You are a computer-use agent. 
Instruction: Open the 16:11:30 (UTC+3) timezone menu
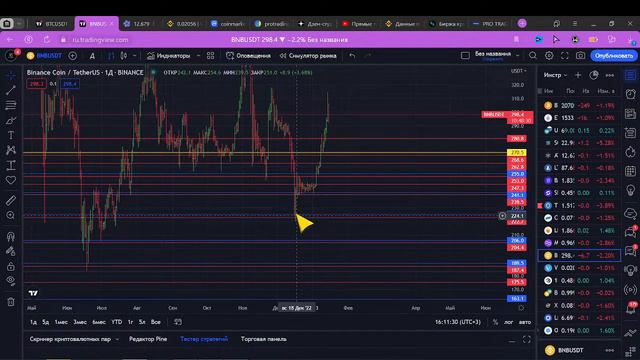click(458, 322)
